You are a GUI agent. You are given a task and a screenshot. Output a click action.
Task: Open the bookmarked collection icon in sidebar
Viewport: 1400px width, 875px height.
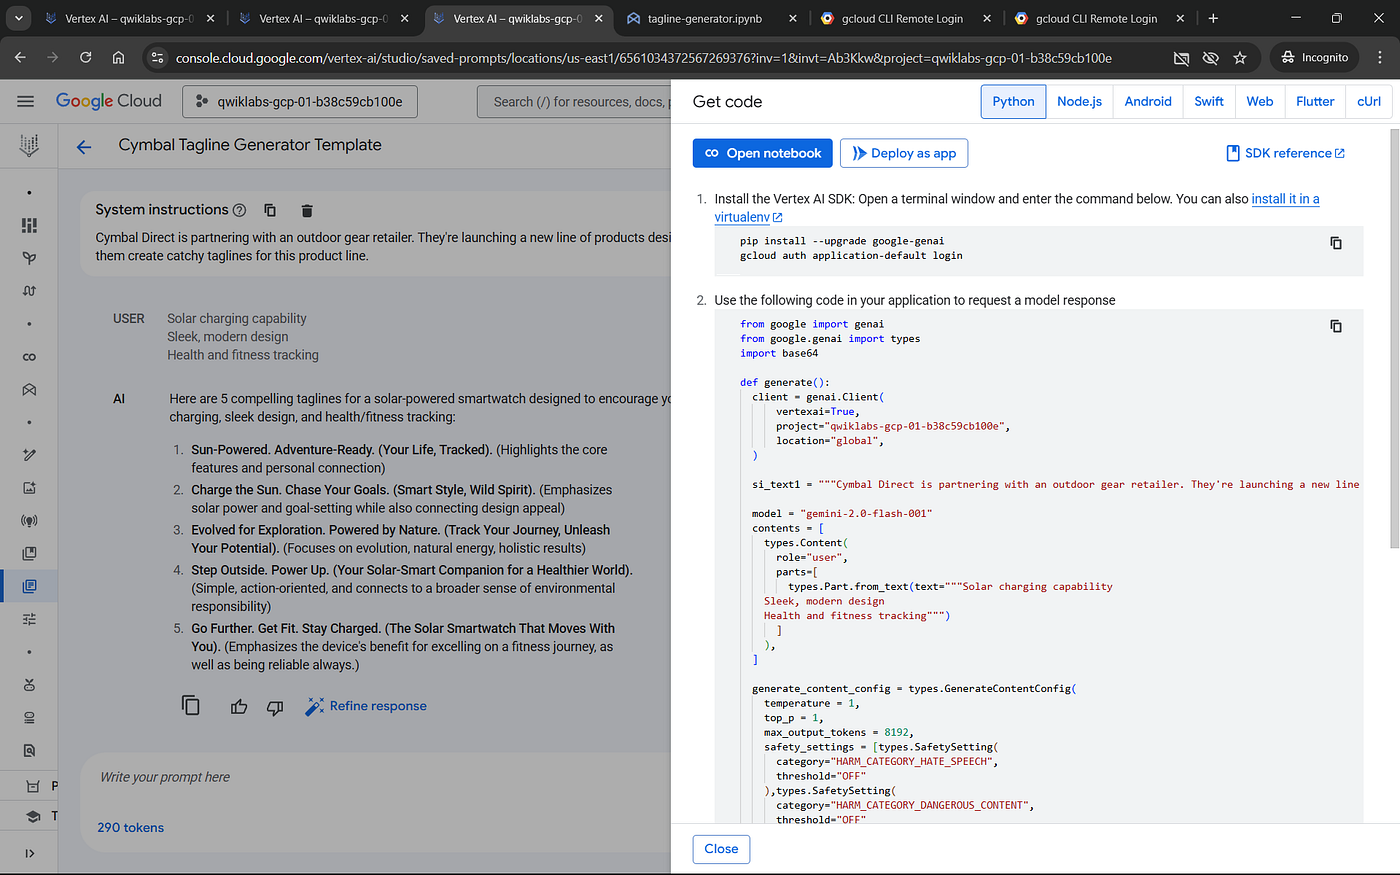[x=29, y=553]
